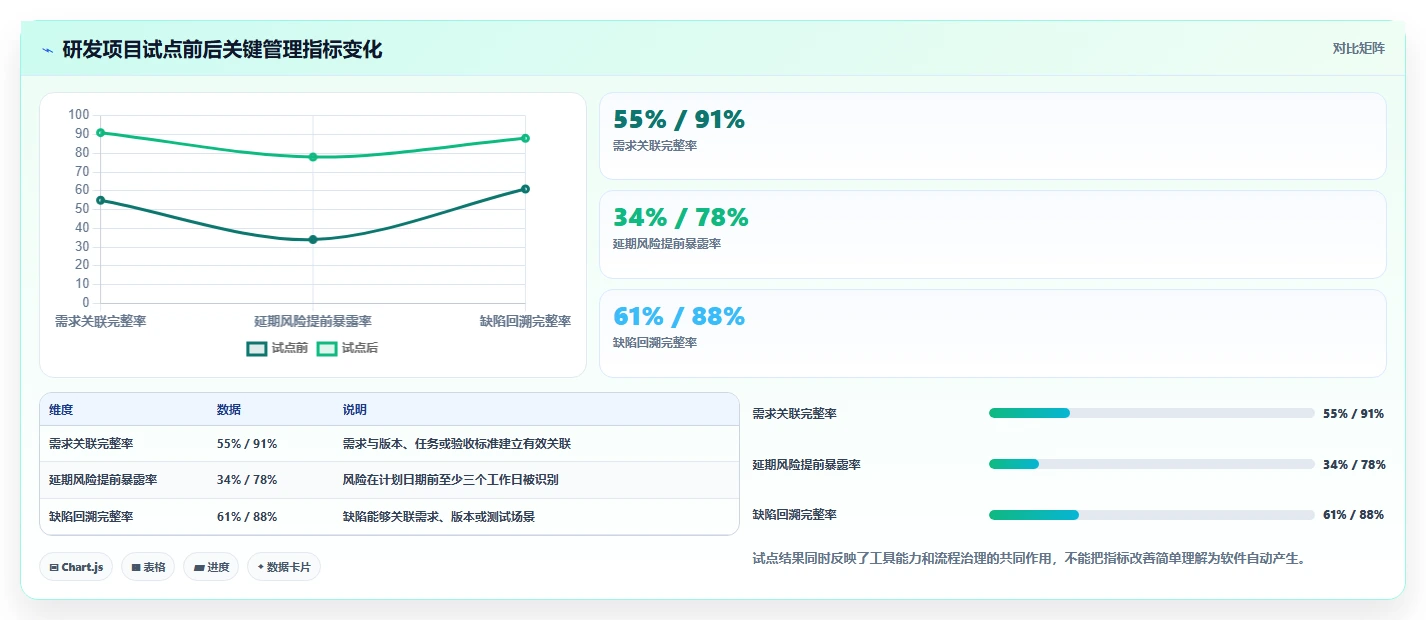The width and height of the screenshot is (1426, 620).
Task: Open the 61% / 88% data card
Action: click(992, 333)
